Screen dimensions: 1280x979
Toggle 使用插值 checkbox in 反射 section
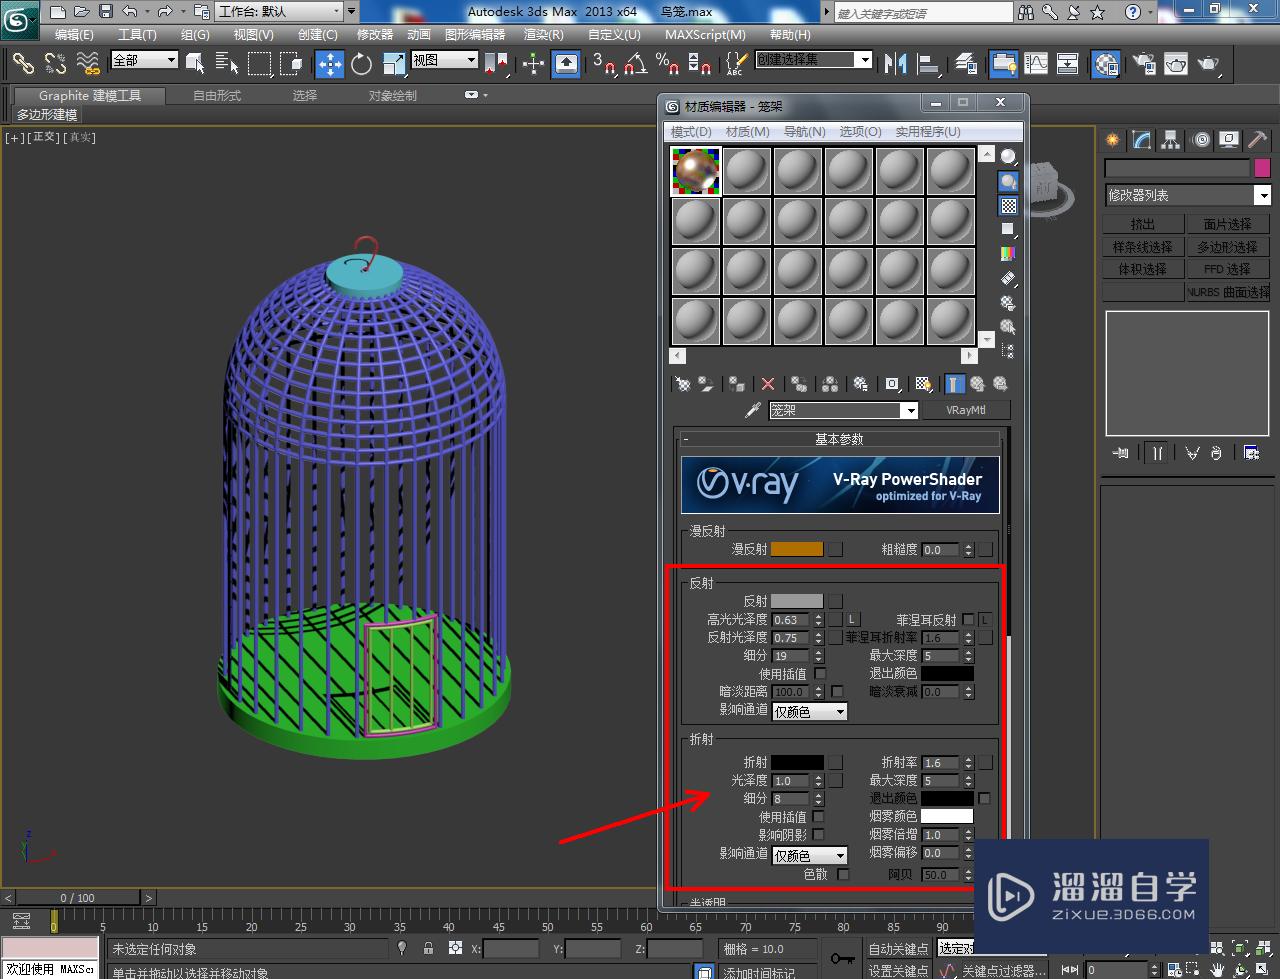[x=820, y=673]
